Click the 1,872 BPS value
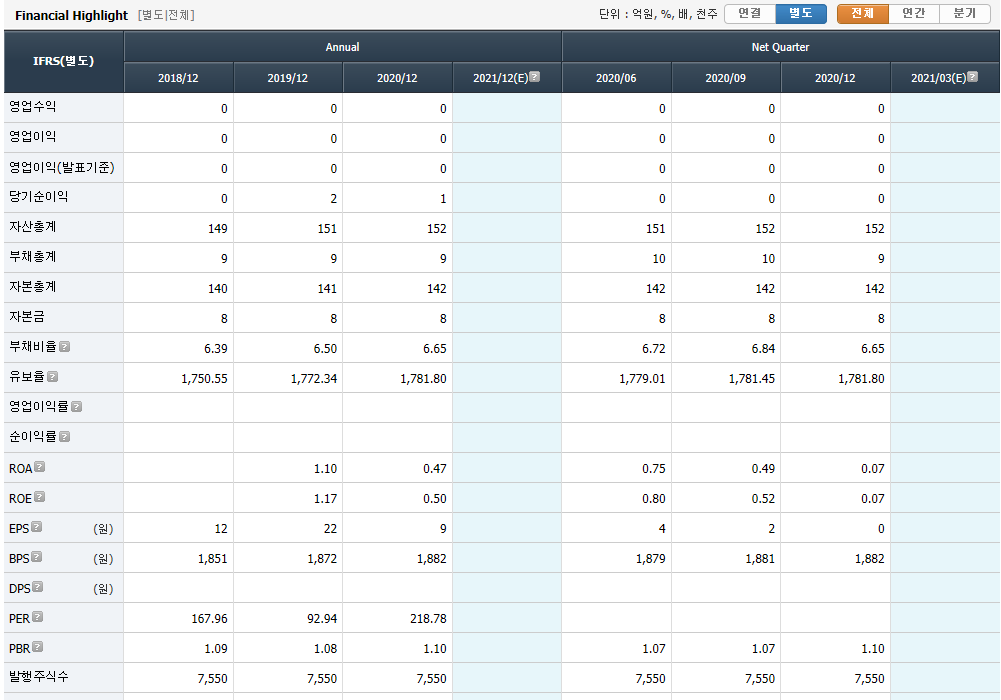 tap(322, 558)
